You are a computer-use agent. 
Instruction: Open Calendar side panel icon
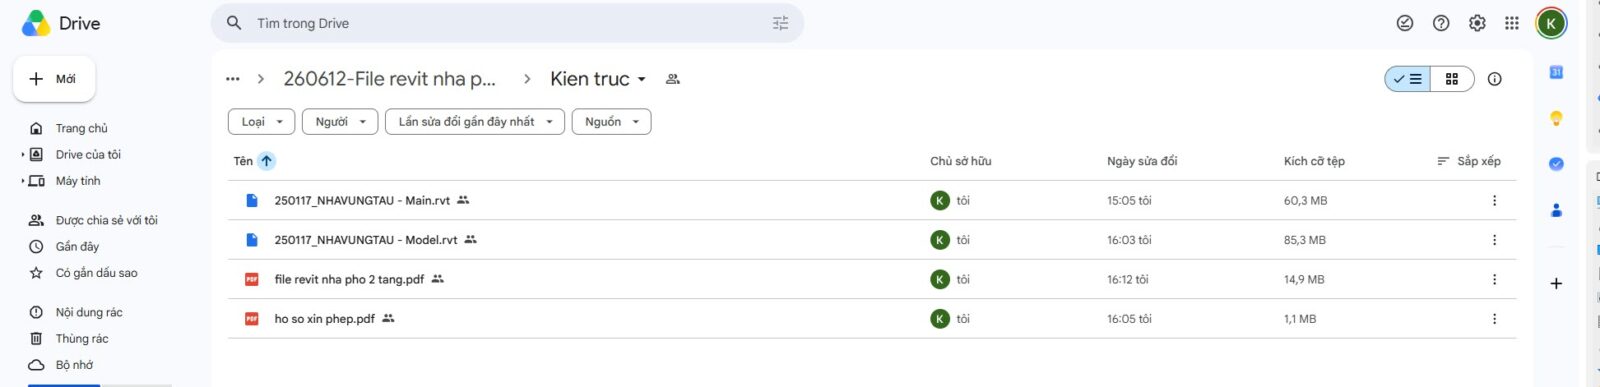(x=1556, y=72)
